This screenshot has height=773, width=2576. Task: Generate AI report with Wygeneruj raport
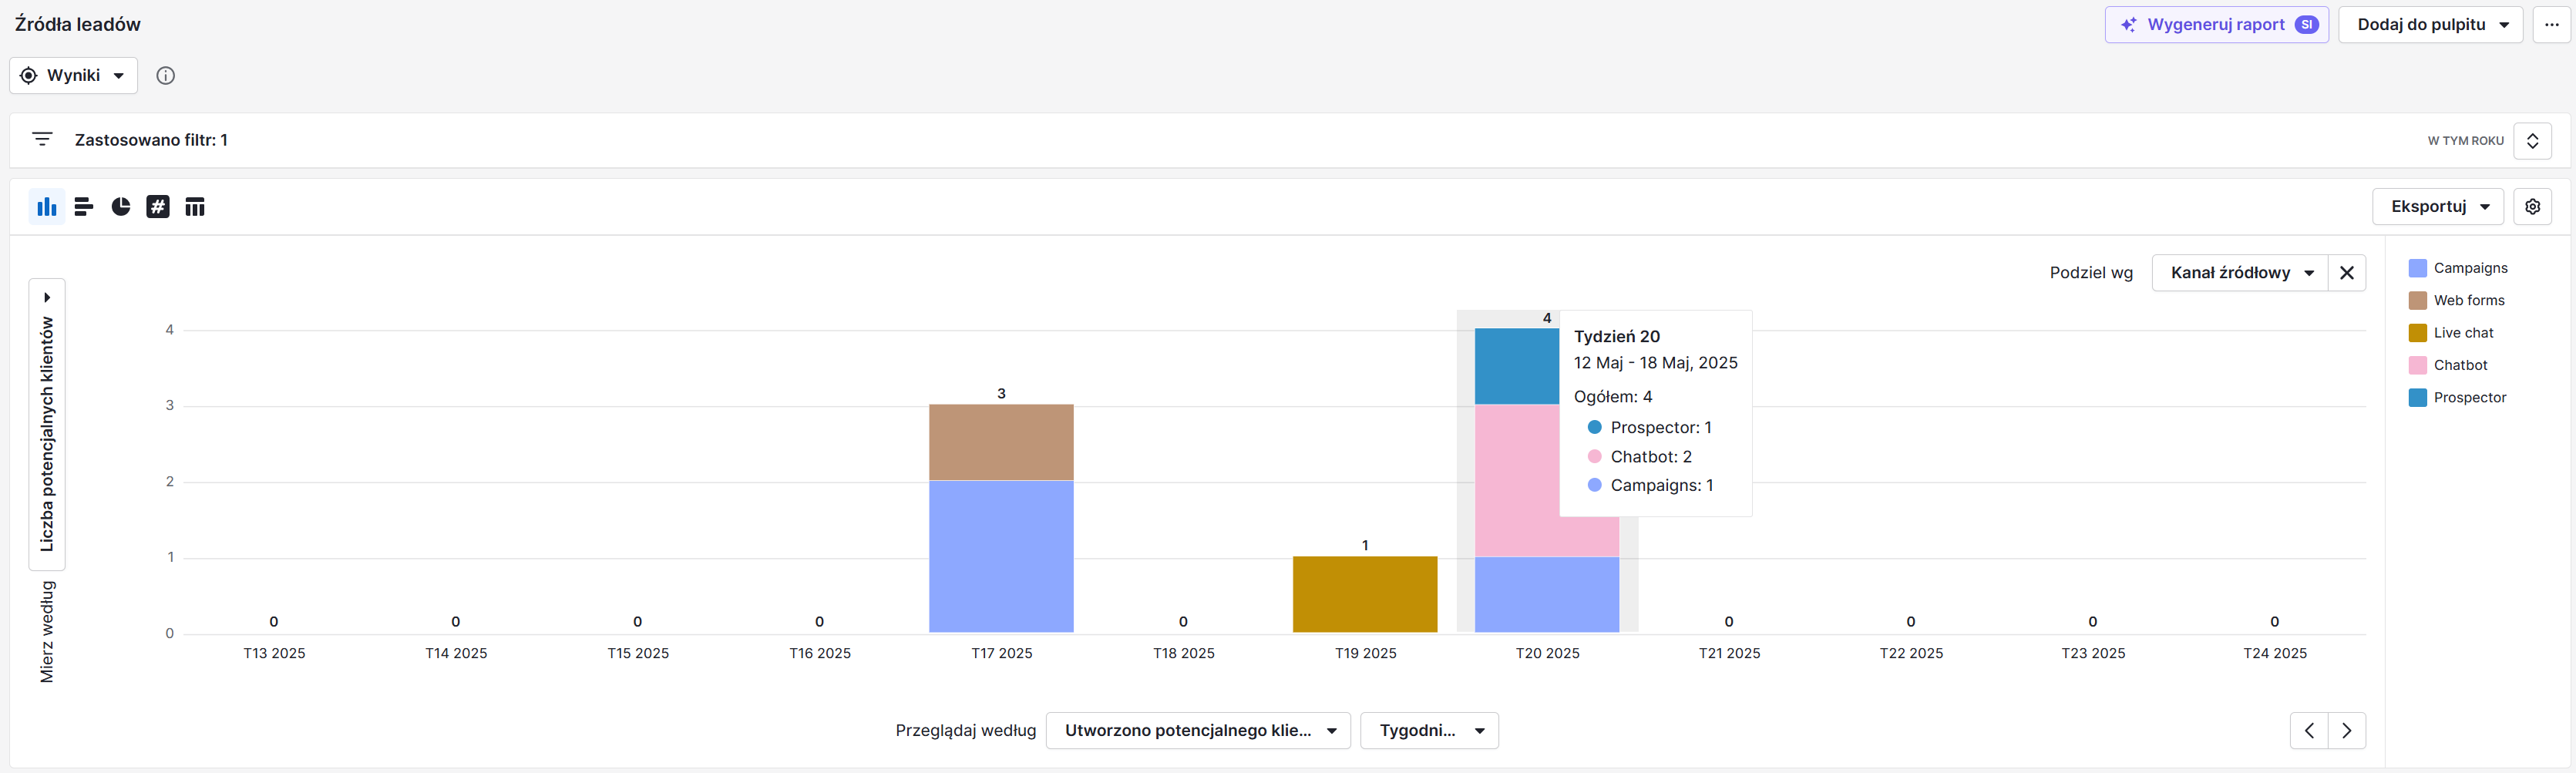[2216, 25]
